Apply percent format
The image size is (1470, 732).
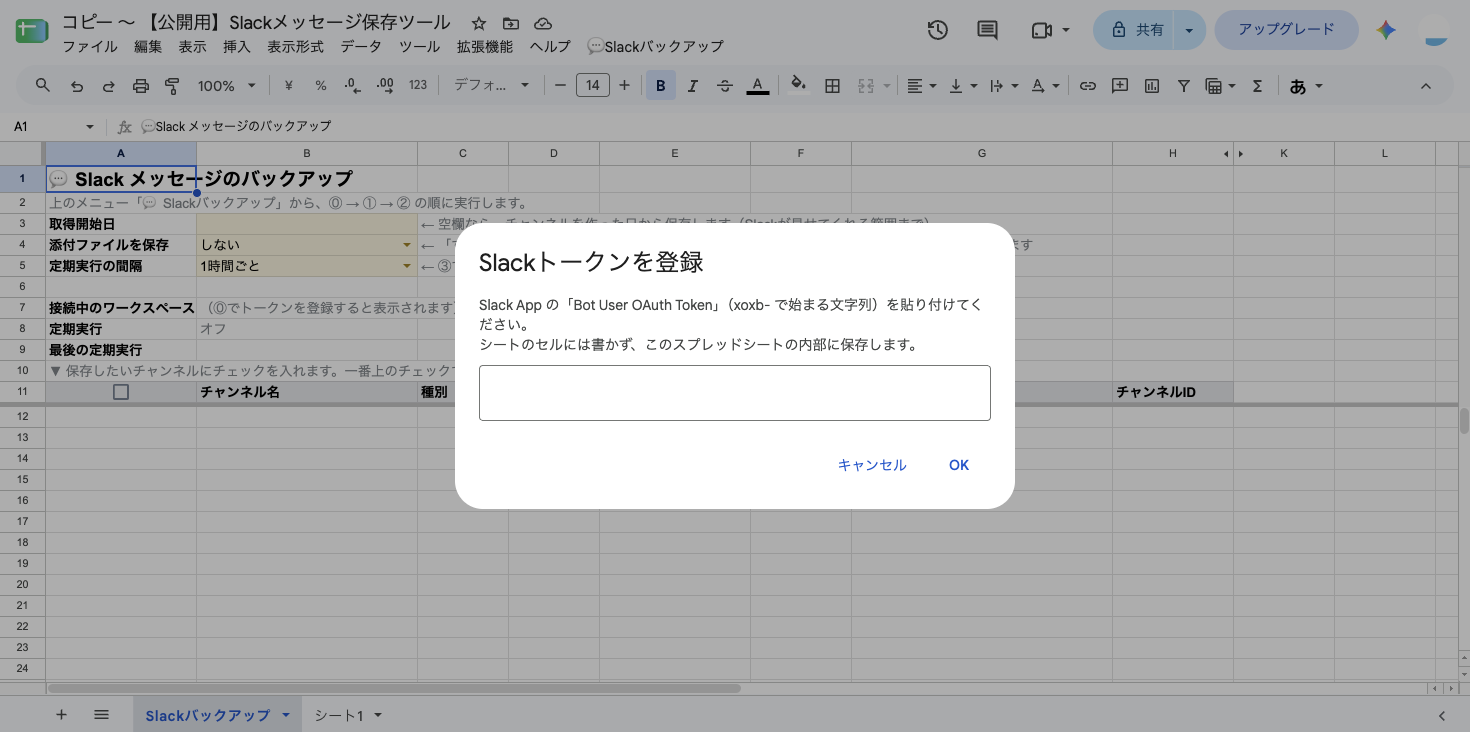pyautogui.click(x=321, y=86)
